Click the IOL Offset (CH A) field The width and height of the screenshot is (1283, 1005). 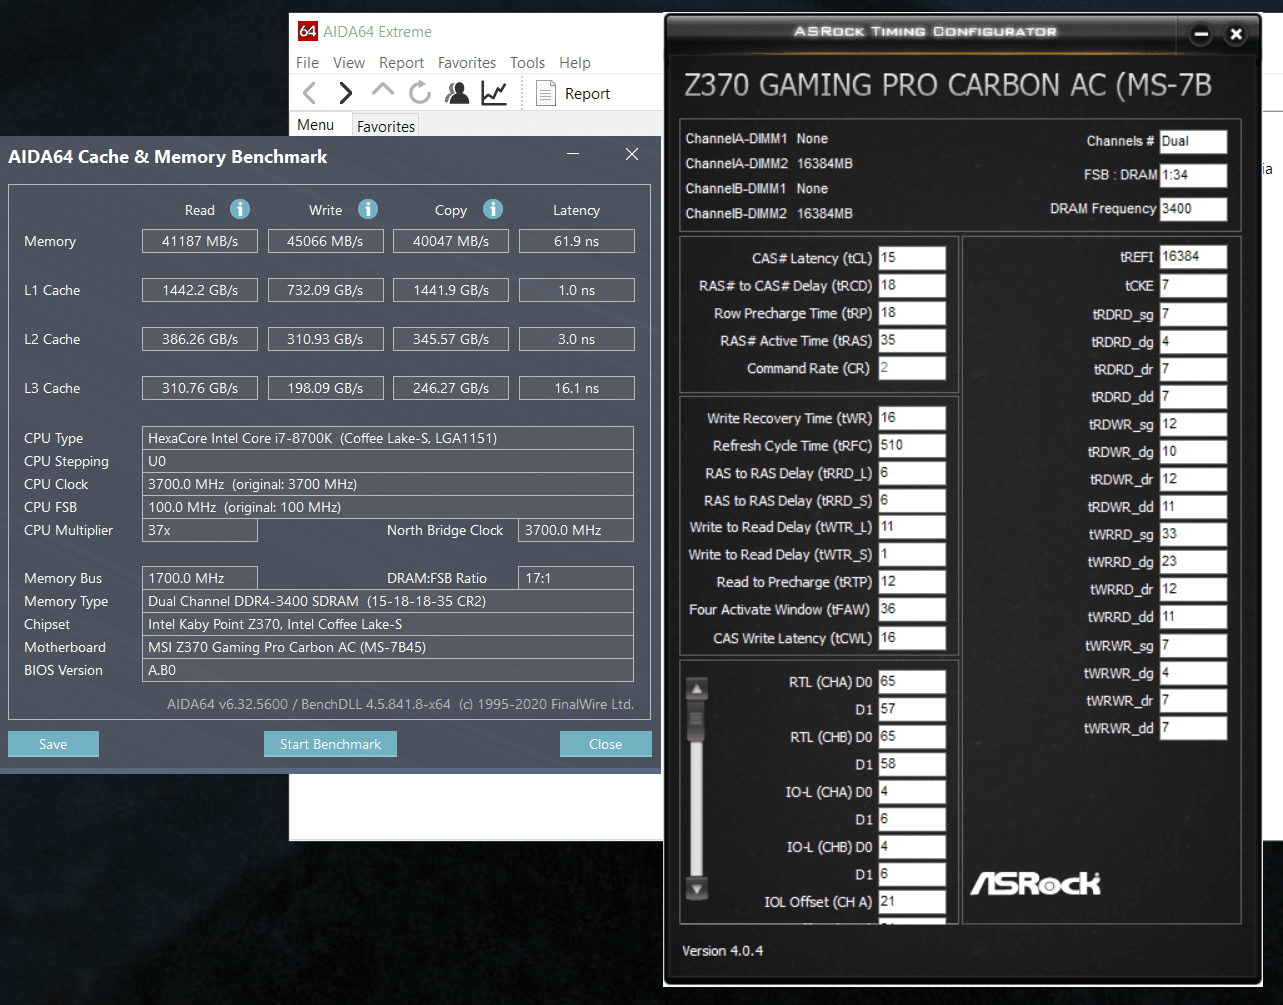(x=912, y=901)
